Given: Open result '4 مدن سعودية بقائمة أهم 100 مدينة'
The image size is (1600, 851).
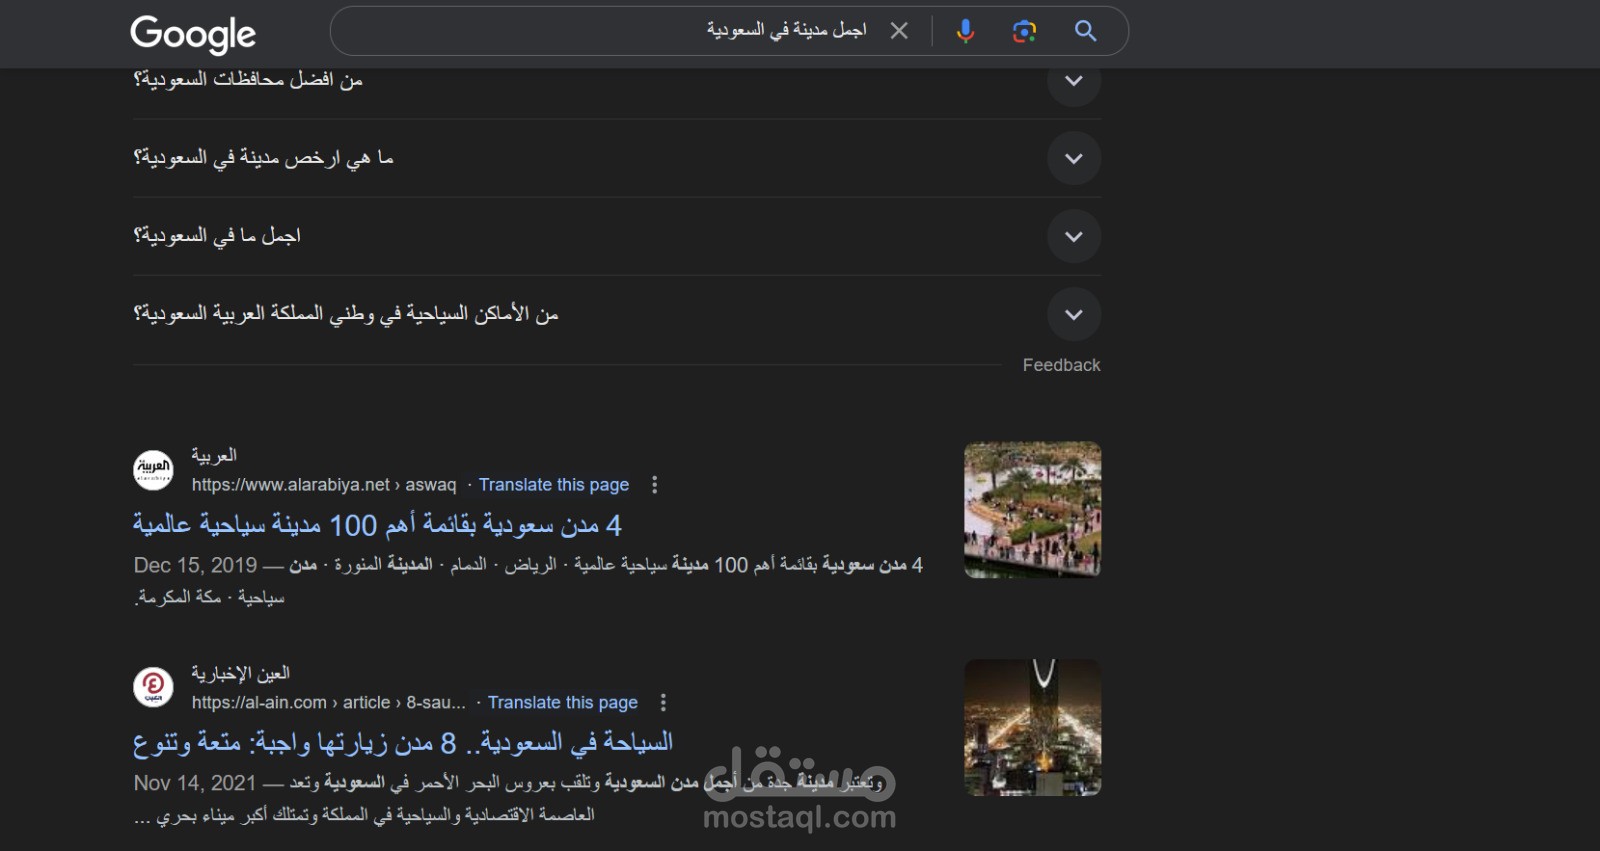Looking at the screenshot, I should click(377, 525).
